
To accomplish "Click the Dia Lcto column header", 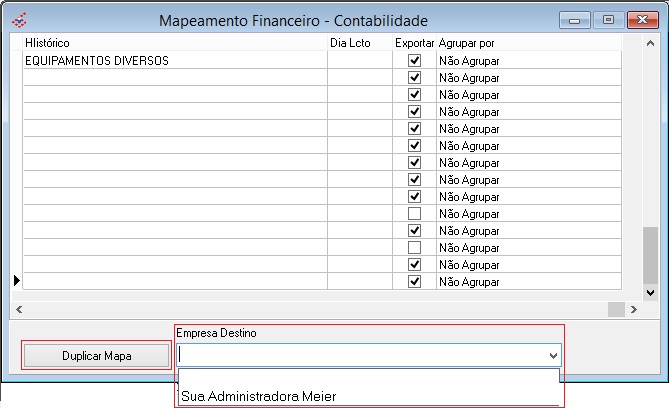I will (x=360, y=43).
